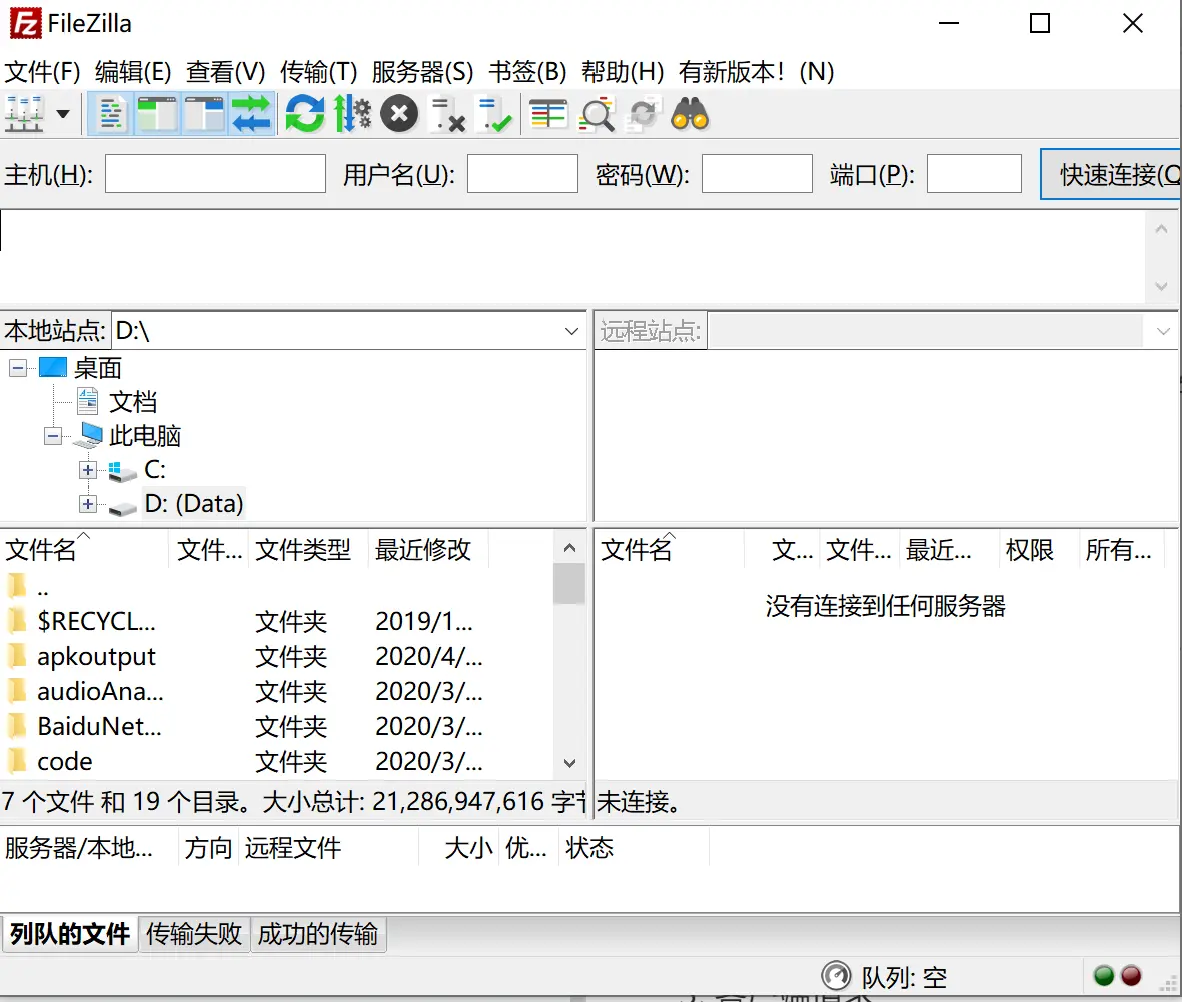Switch to 传输失败 tab
The image size is (1182, 1002).
point(194,934)
